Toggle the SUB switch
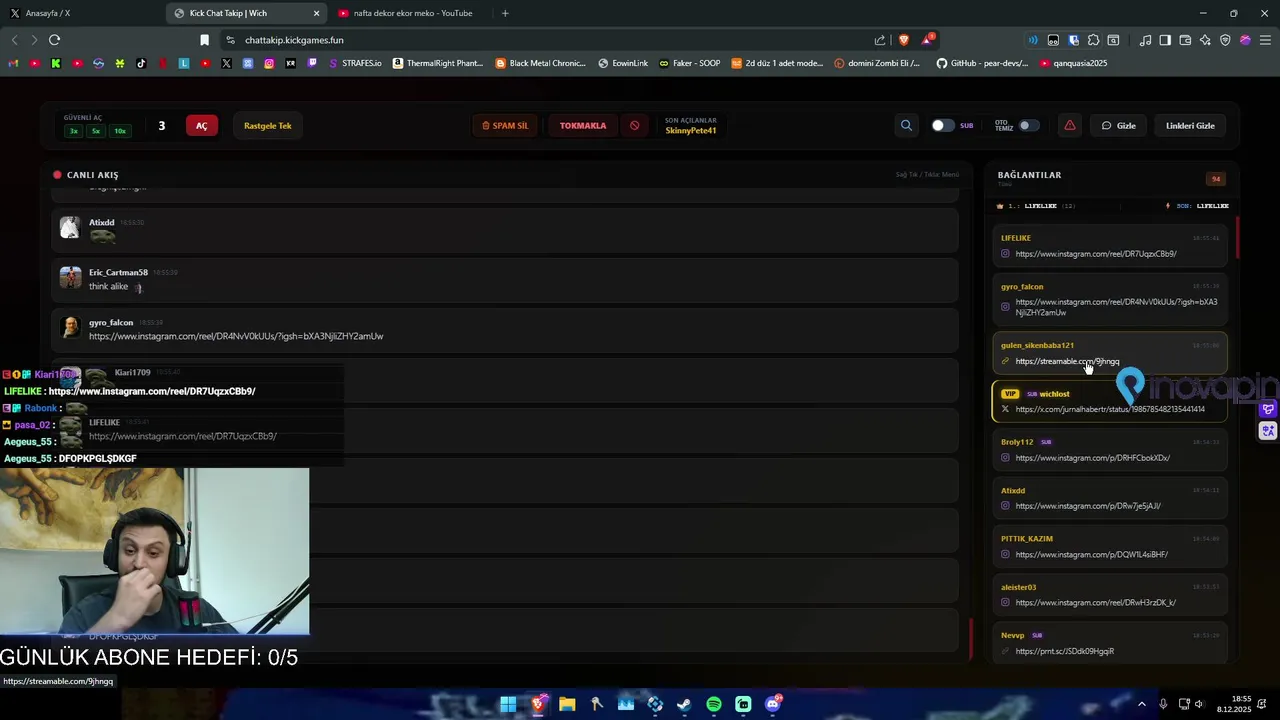This screenshot has width=1280, height=720. [x=942, y=125]
